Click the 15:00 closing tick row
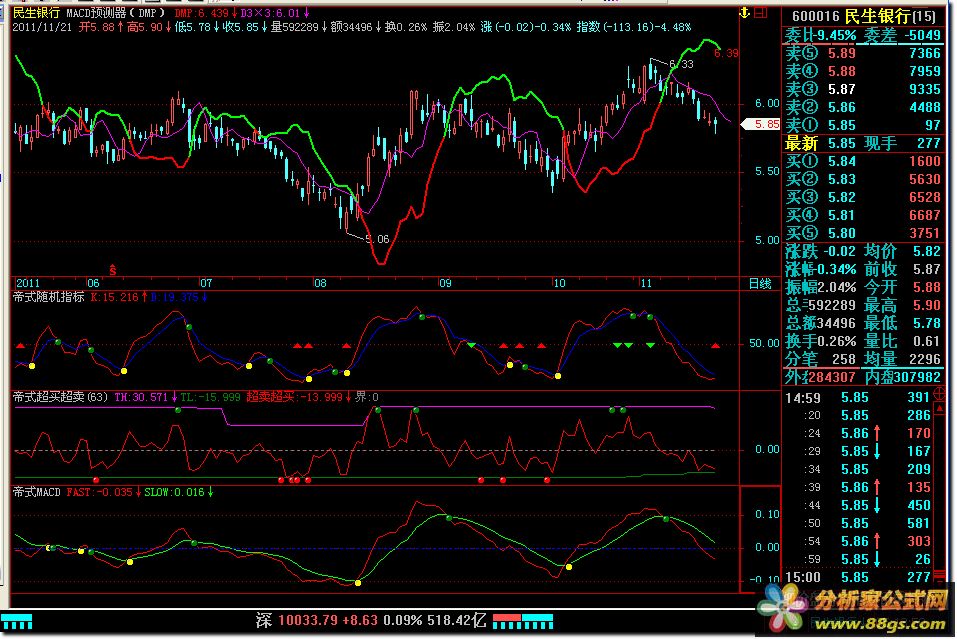This screenshot has width=957, height=639. (x=857, y=577)
